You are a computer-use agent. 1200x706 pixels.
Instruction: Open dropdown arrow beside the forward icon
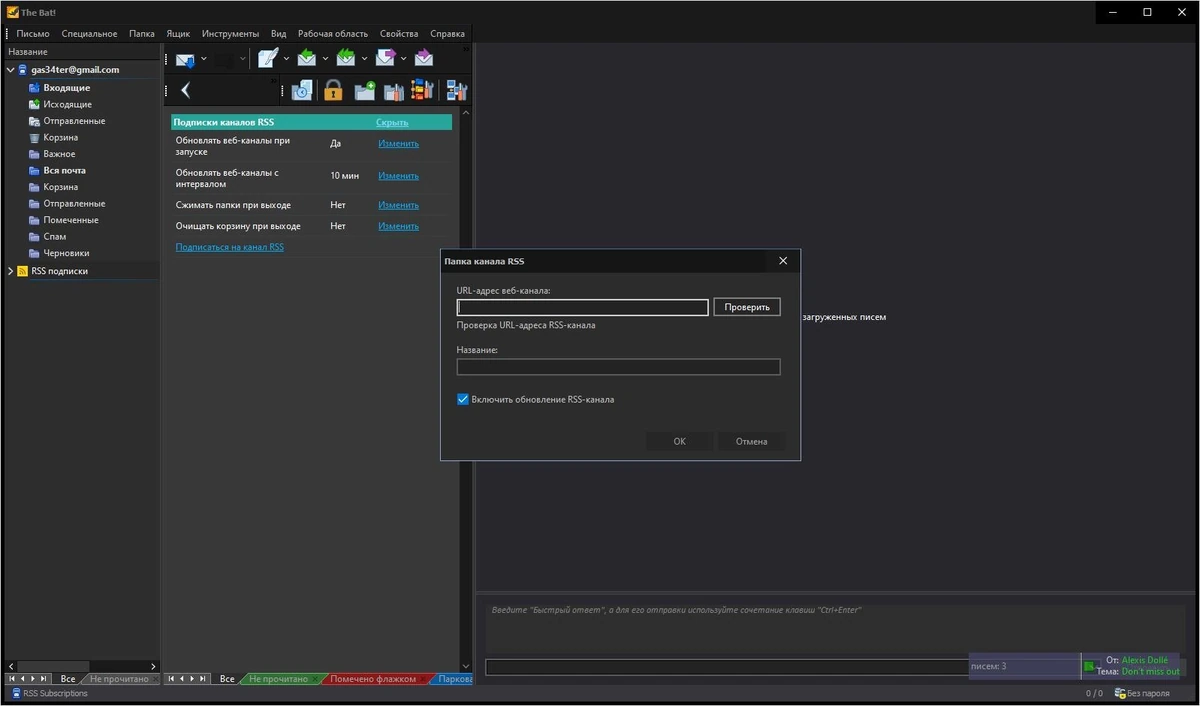tap(403, 59)
